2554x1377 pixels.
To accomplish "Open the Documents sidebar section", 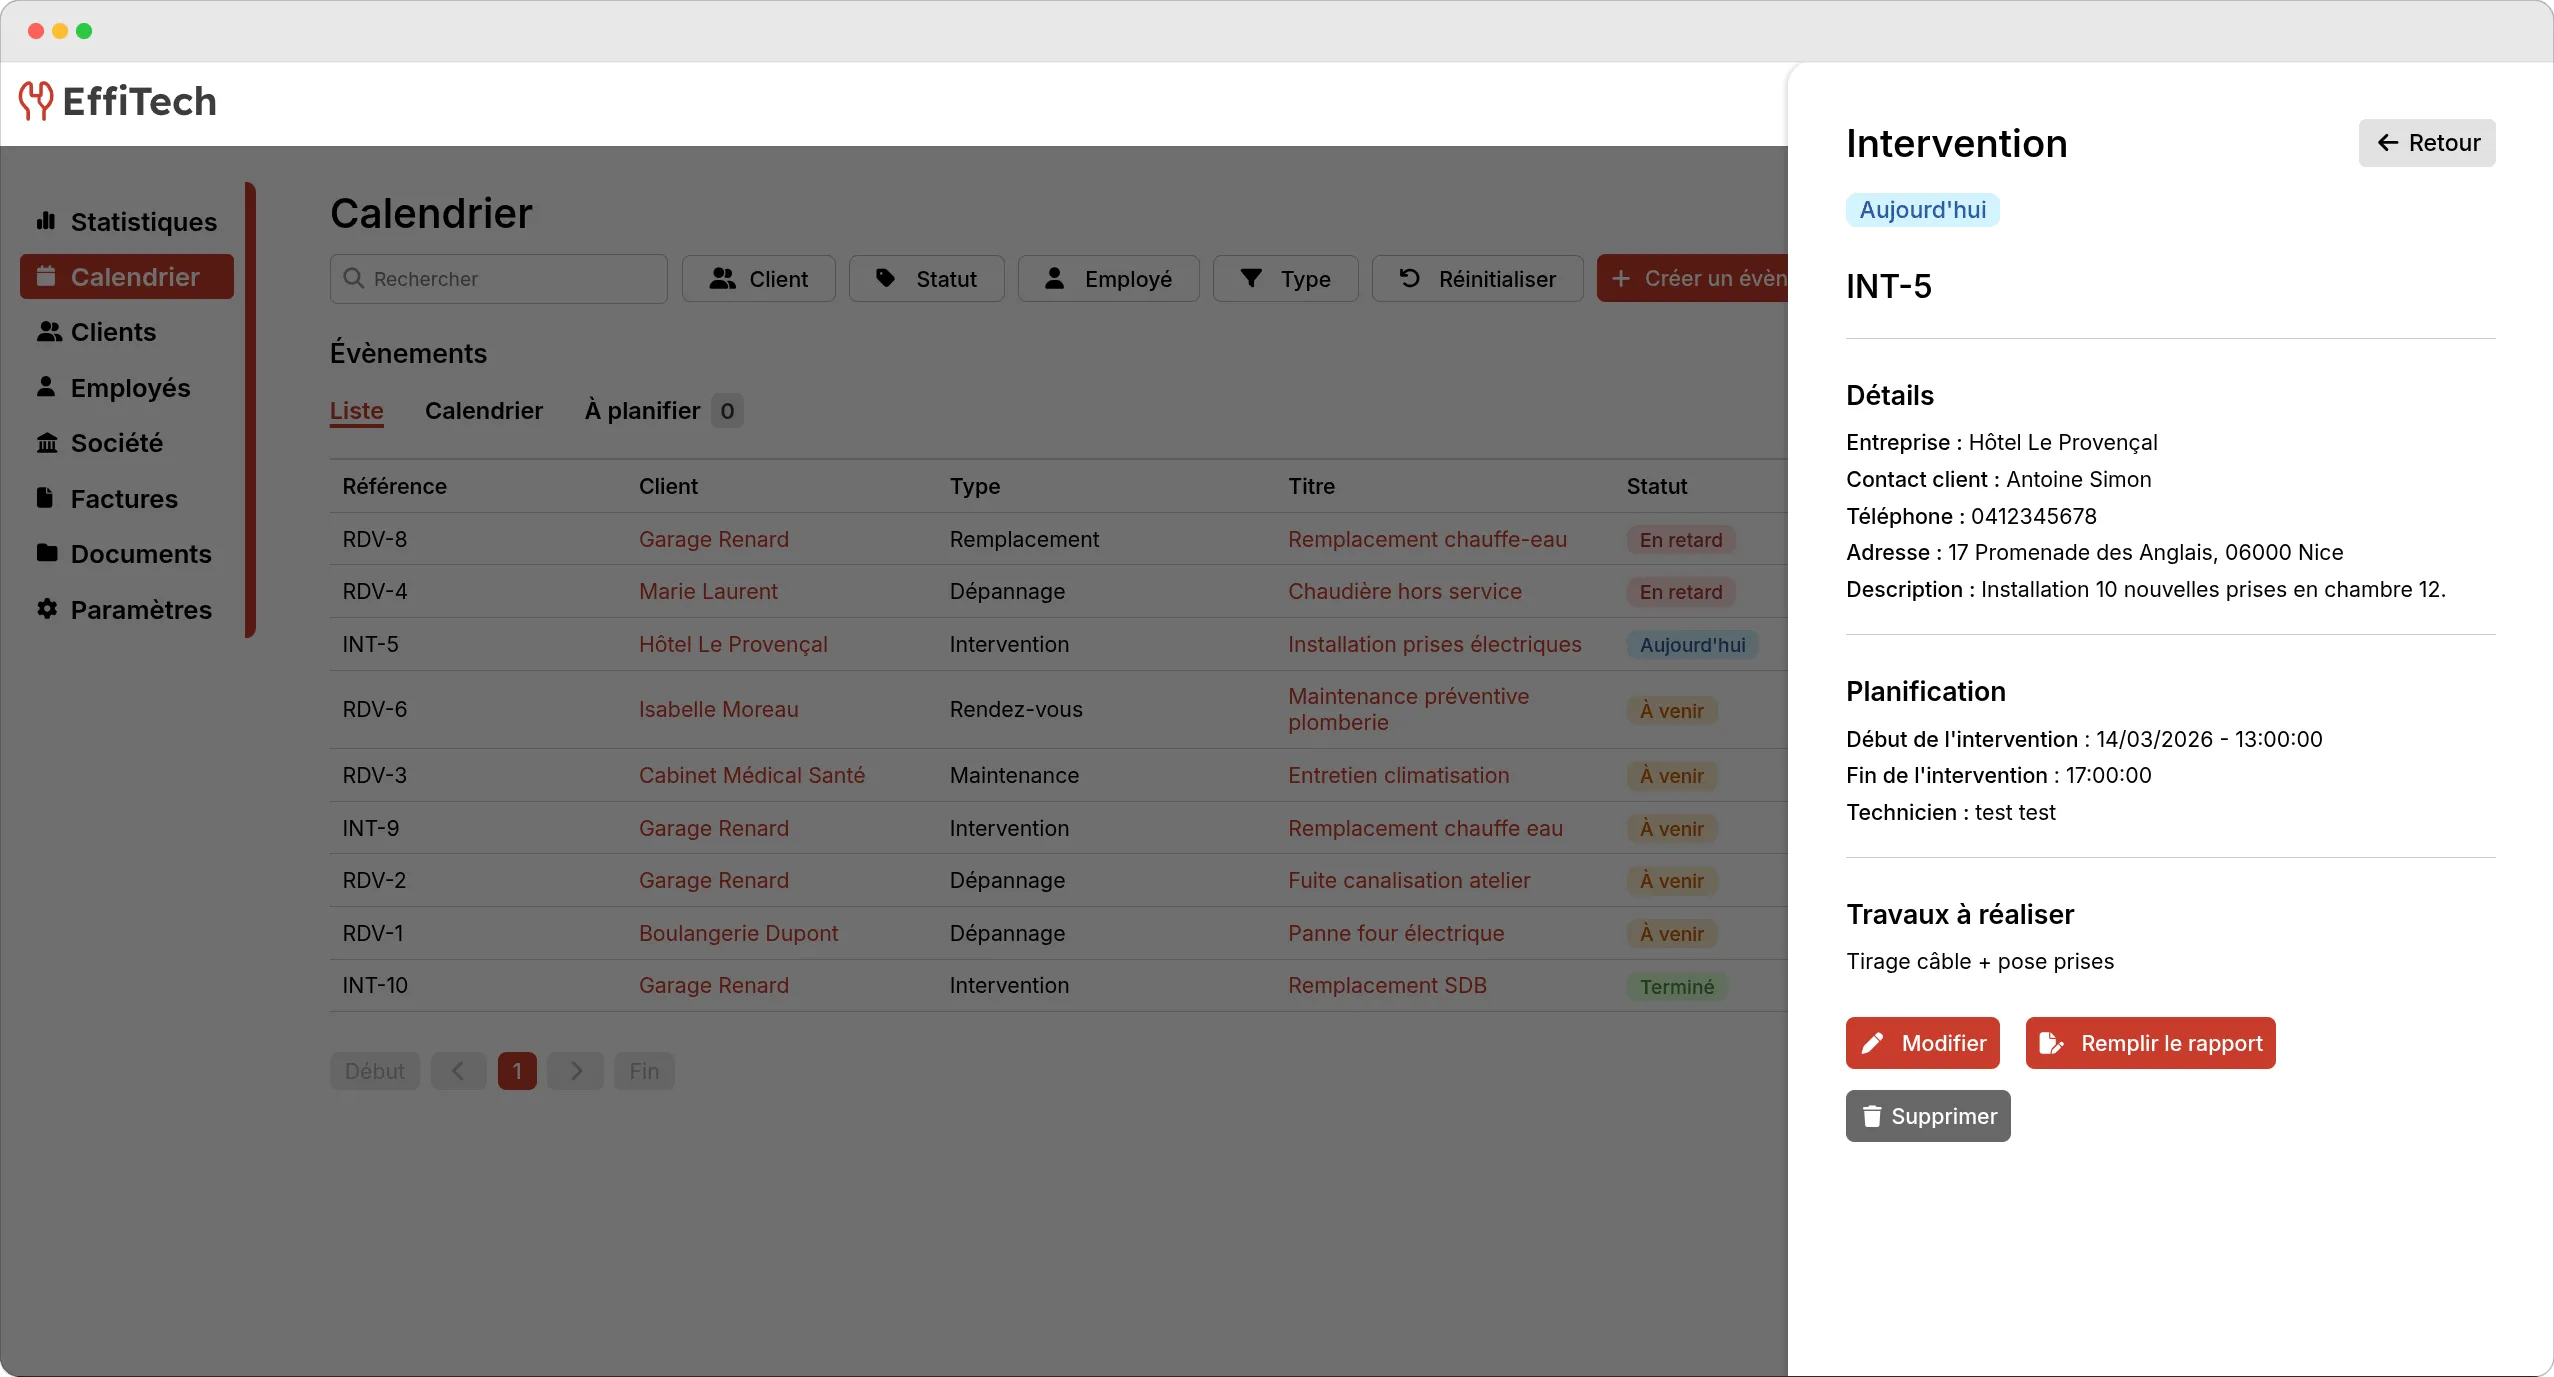I will [x=140, y=554].
